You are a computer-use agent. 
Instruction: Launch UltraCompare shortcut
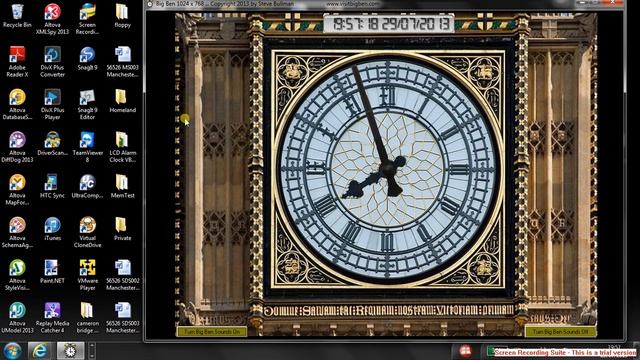point(87,187)
